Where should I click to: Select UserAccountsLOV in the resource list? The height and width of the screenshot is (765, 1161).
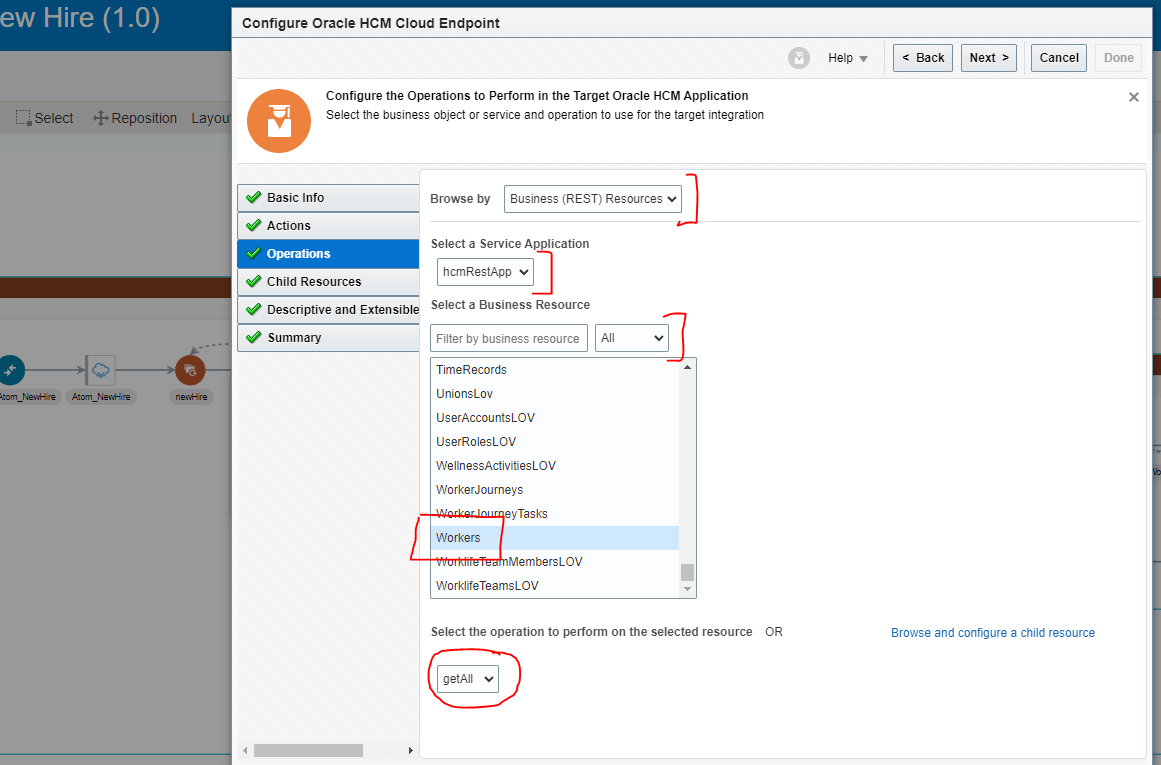555,418
